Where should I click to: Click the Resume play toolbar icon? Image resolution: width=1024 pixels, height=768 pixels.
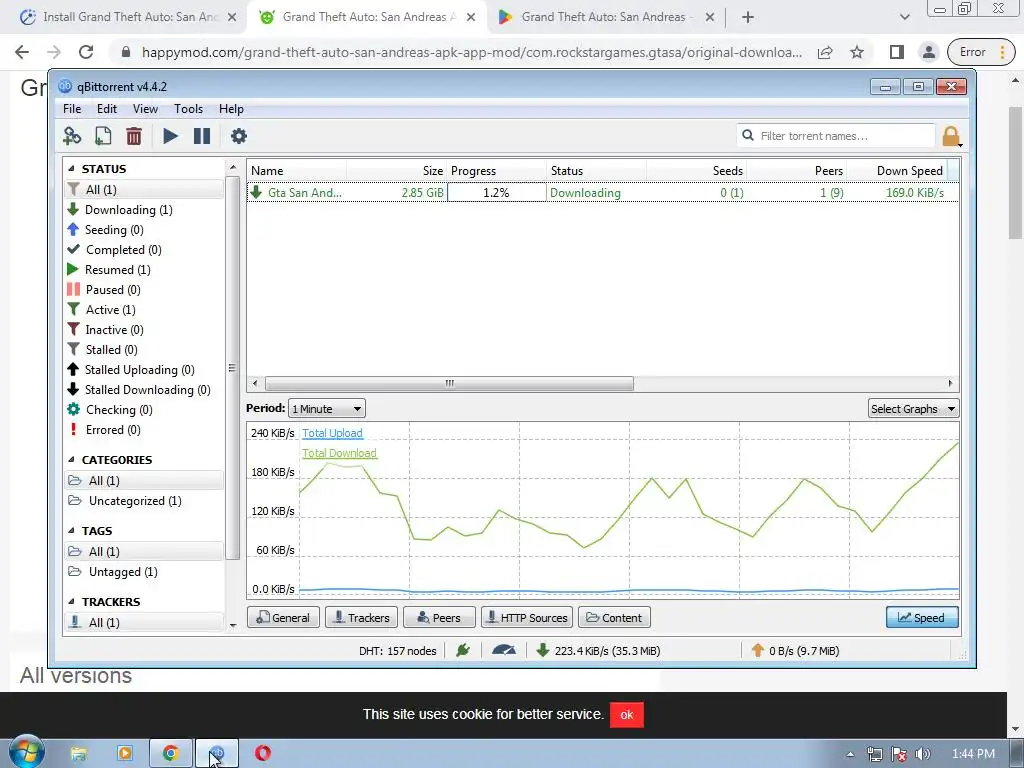click(x=170, y=136)
